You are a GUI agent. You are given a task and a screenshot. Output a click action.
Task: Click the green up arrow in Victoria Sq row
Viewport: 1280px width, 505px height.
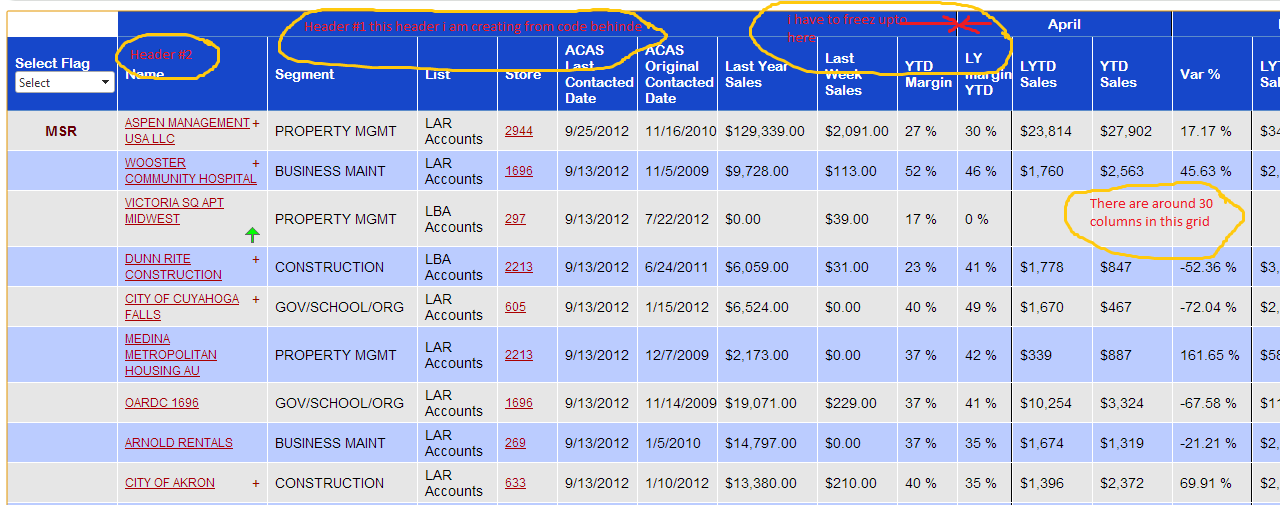tap(252, 235)
